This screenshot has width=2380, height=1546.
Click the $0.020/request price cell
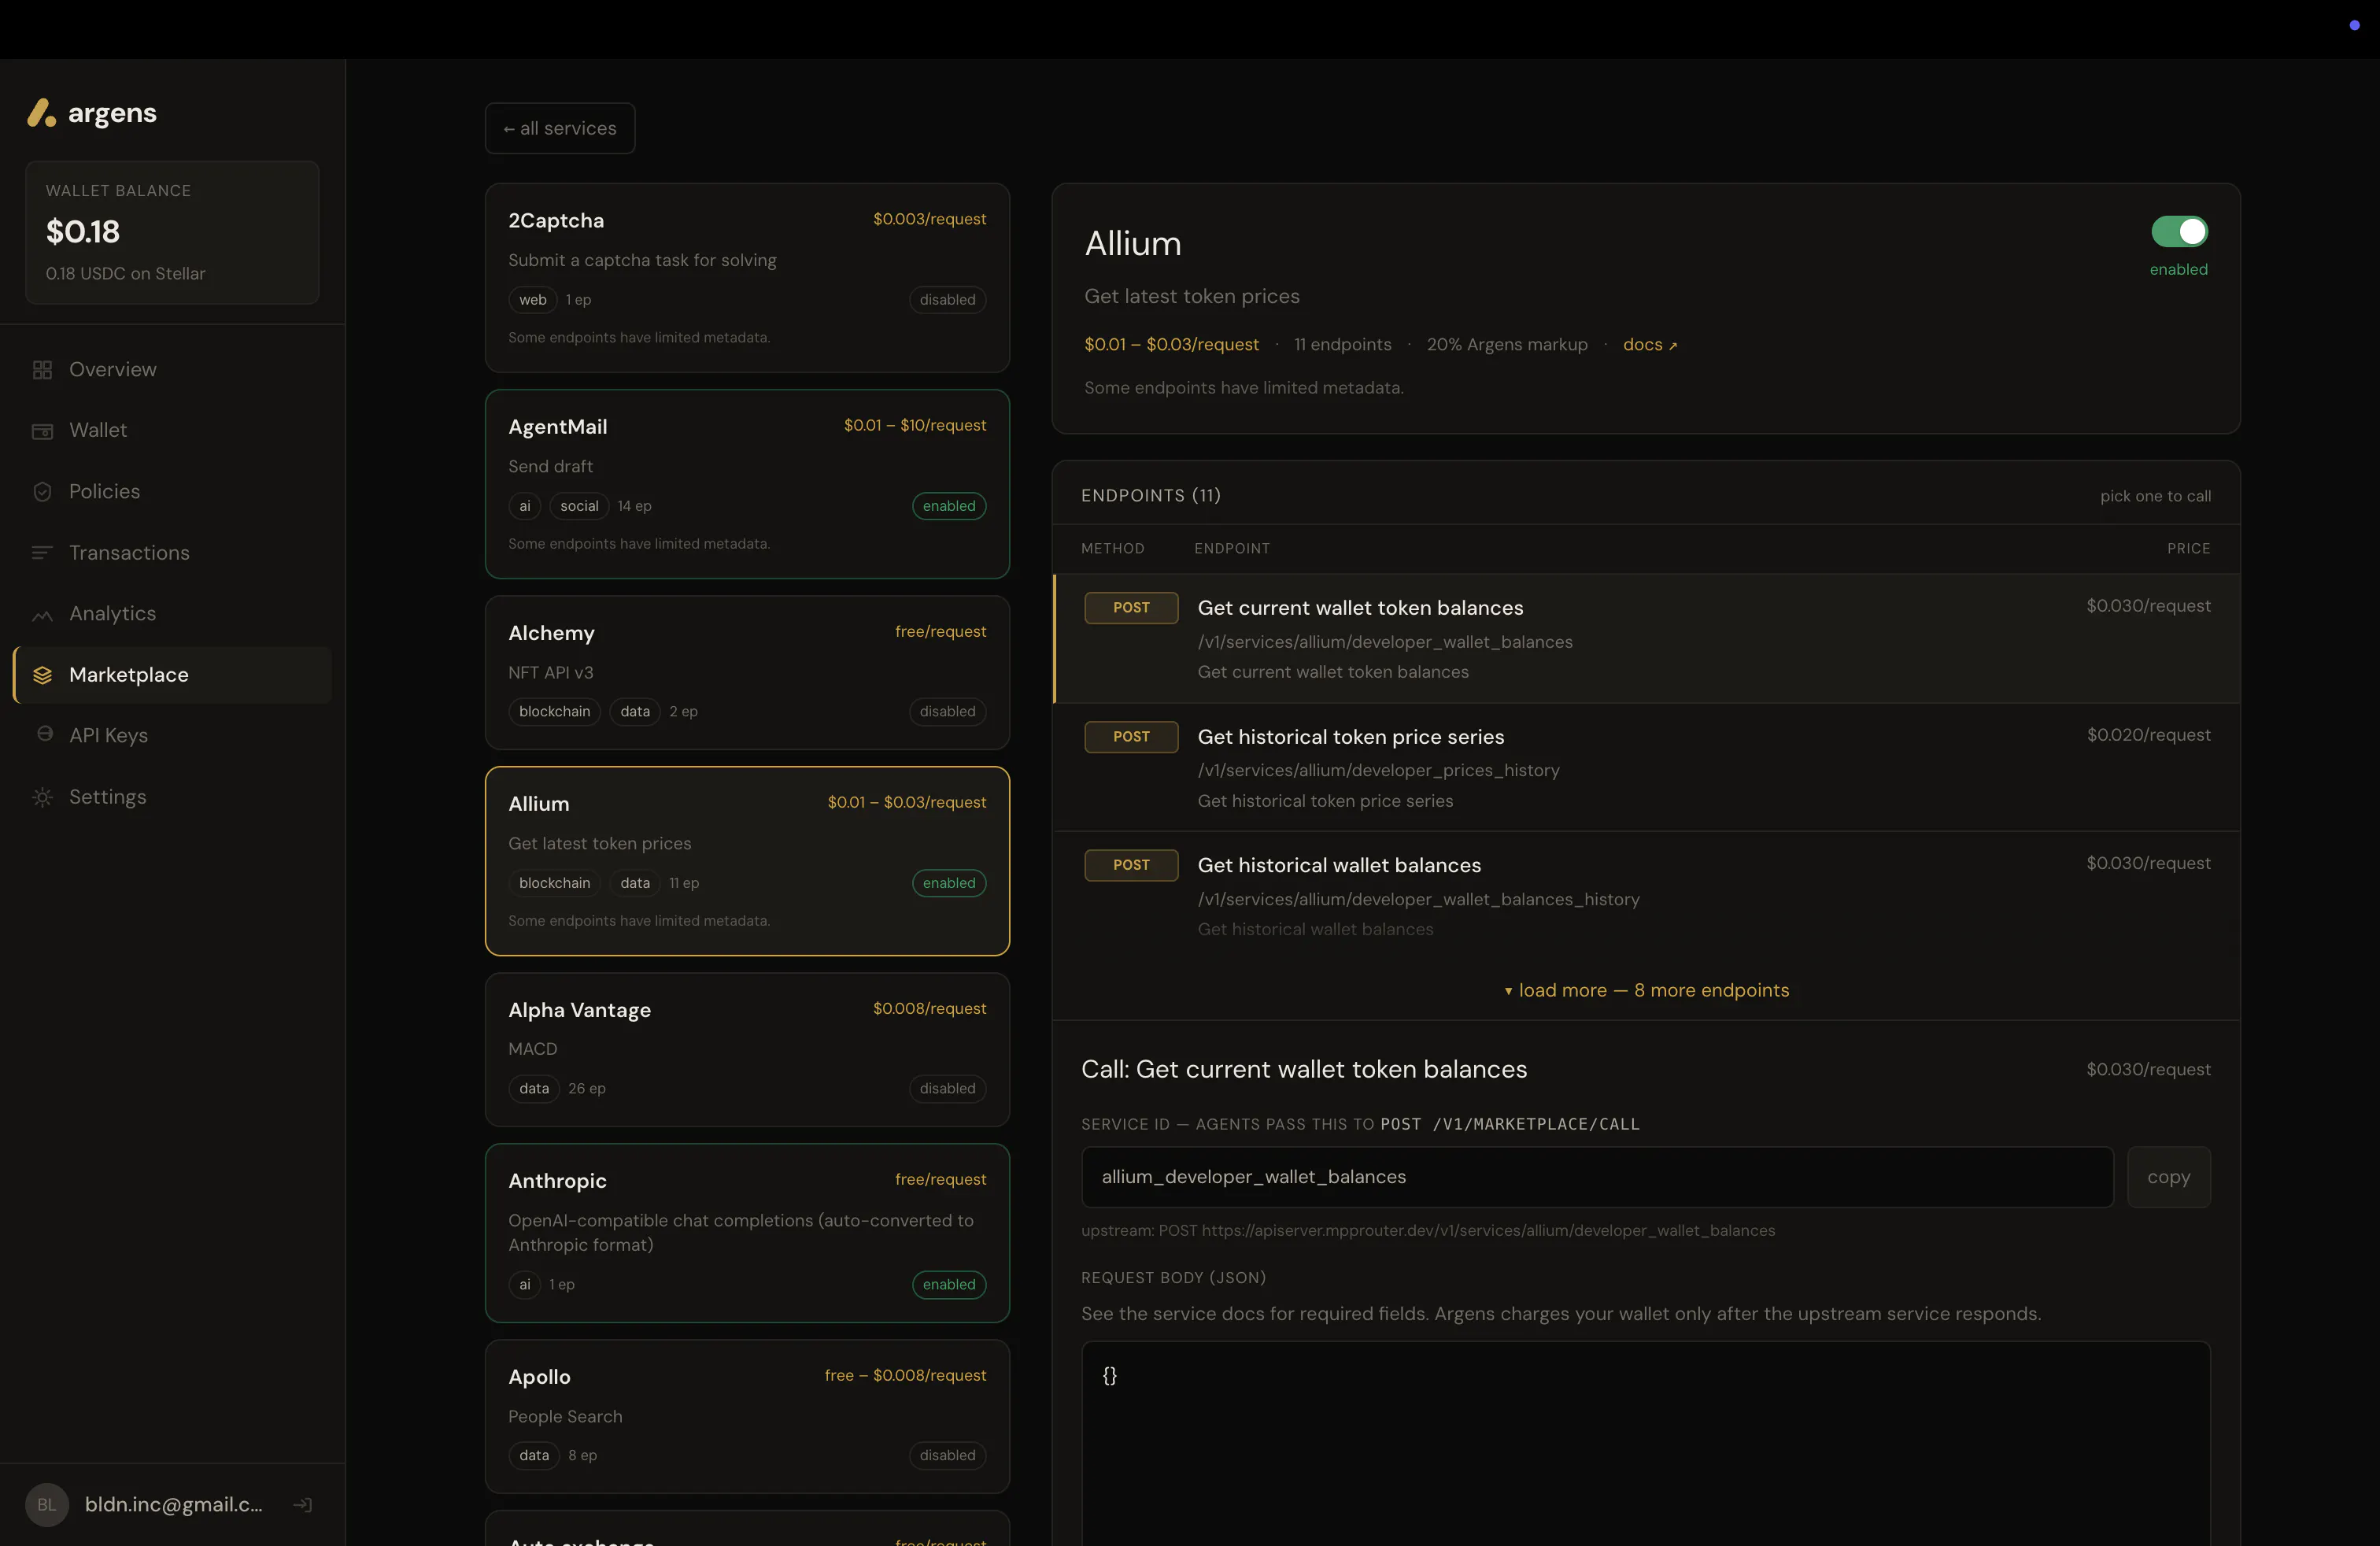coord(2149,735)
